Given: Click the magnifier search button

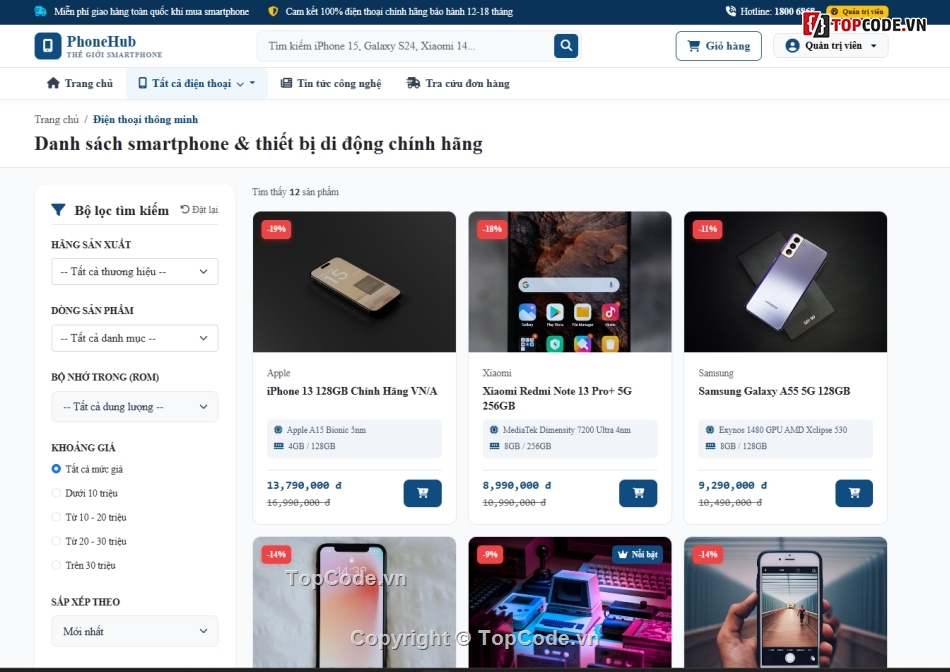Looking at the screenshot, I should (566, 45).
